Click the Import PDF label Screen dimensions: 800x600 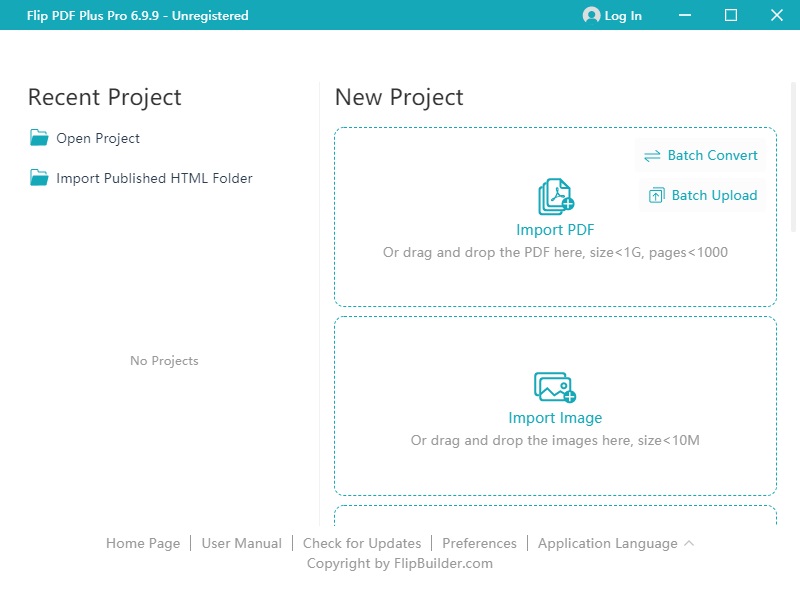555,230
